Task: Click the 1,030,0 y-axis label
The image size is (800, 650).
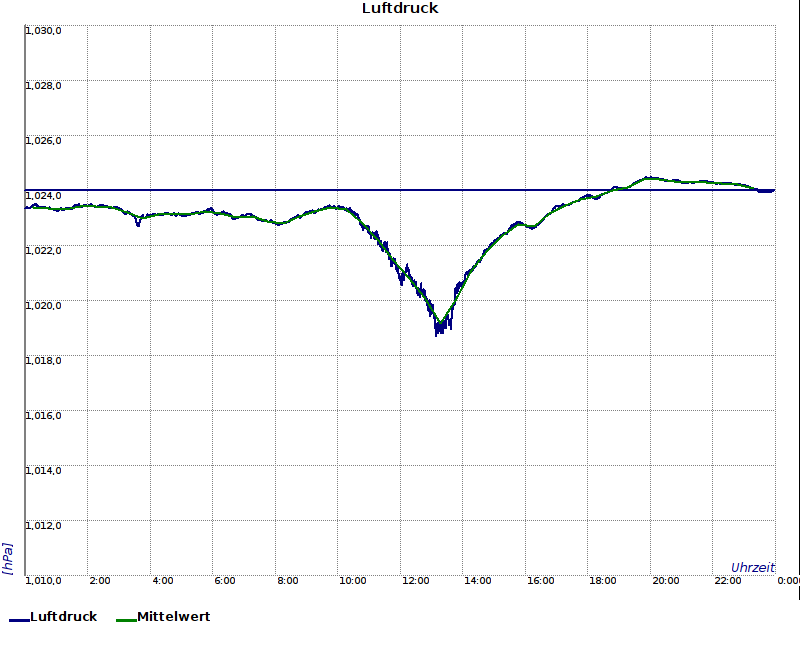Action: coord(43,31)
